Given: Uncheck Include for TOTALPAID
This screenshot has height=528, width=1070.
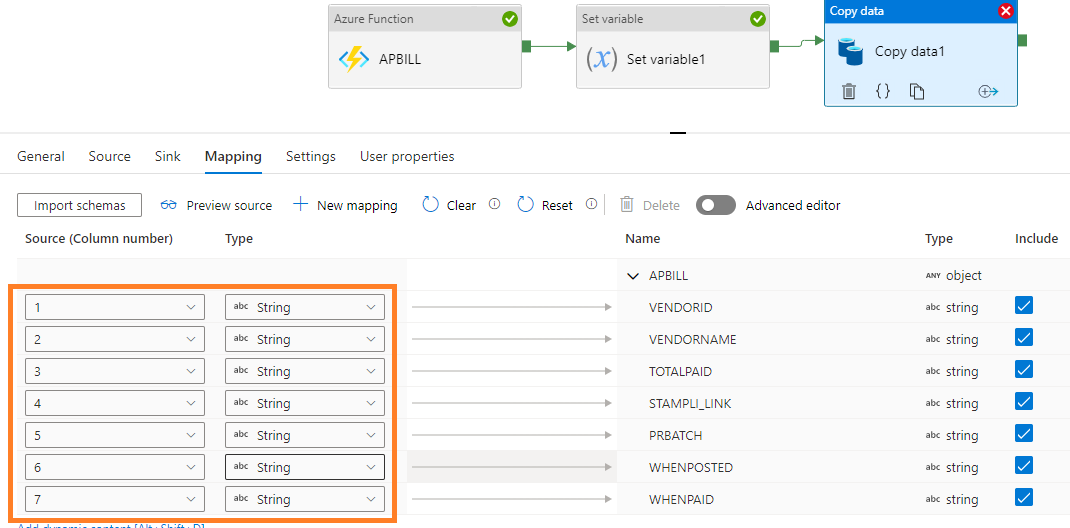Looking at the screenshot, I should point(1024,369).
